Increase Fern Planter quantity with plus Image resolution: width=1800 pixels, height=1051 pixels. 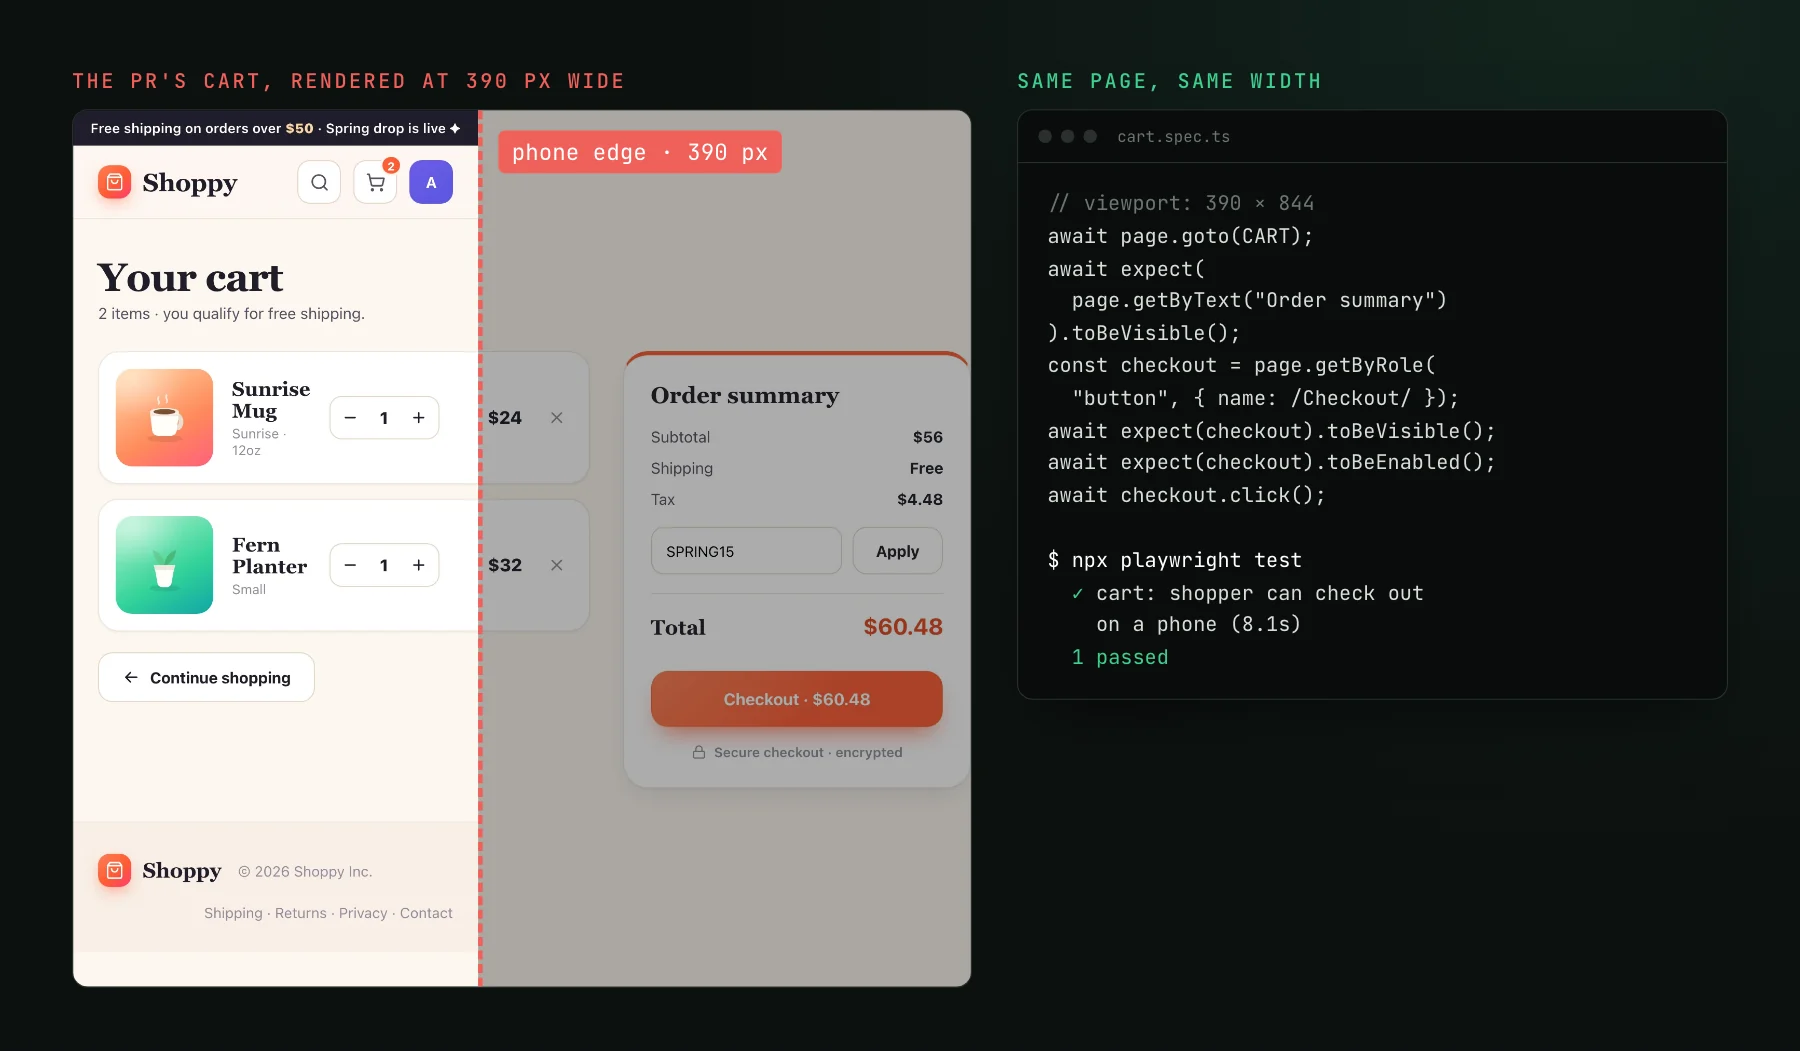click(419, 565)
